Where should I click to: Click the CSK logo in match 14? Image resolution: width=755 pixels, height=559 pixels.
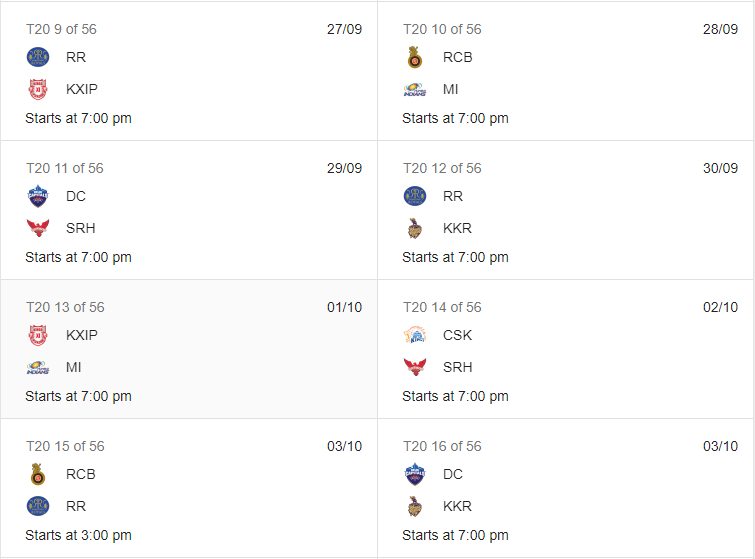[x=414, y=335]
